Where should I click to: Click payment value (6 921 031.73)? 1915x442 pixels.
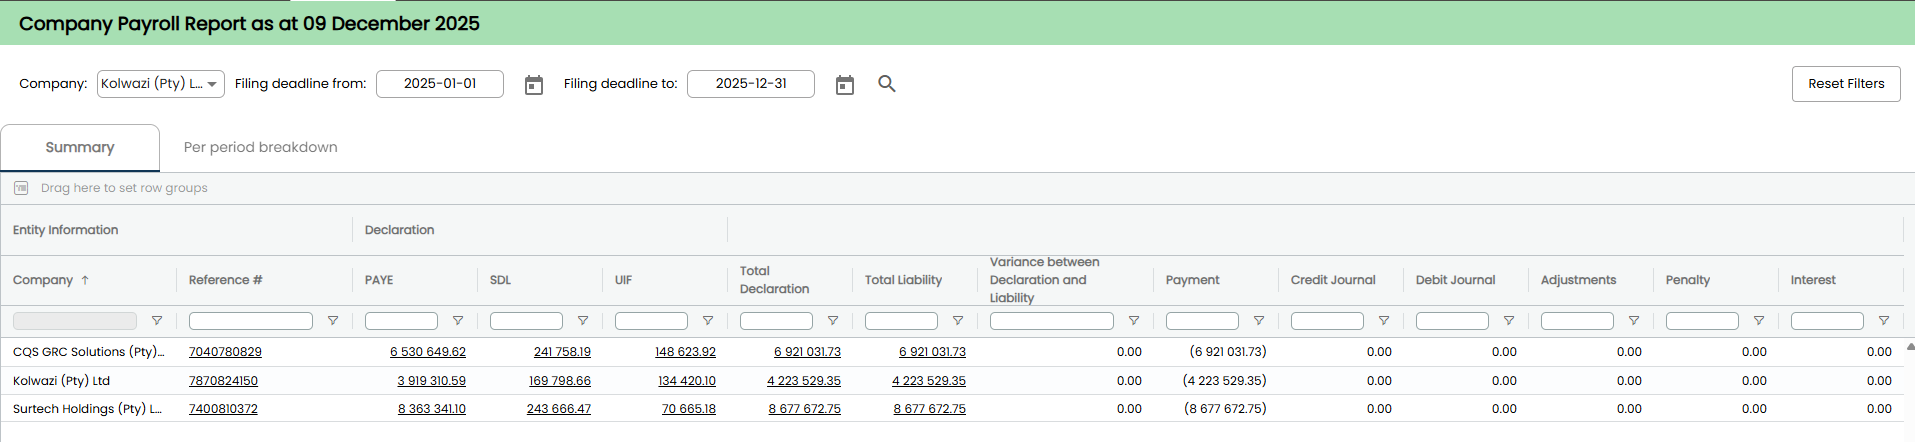click(x=1228, y=352)
